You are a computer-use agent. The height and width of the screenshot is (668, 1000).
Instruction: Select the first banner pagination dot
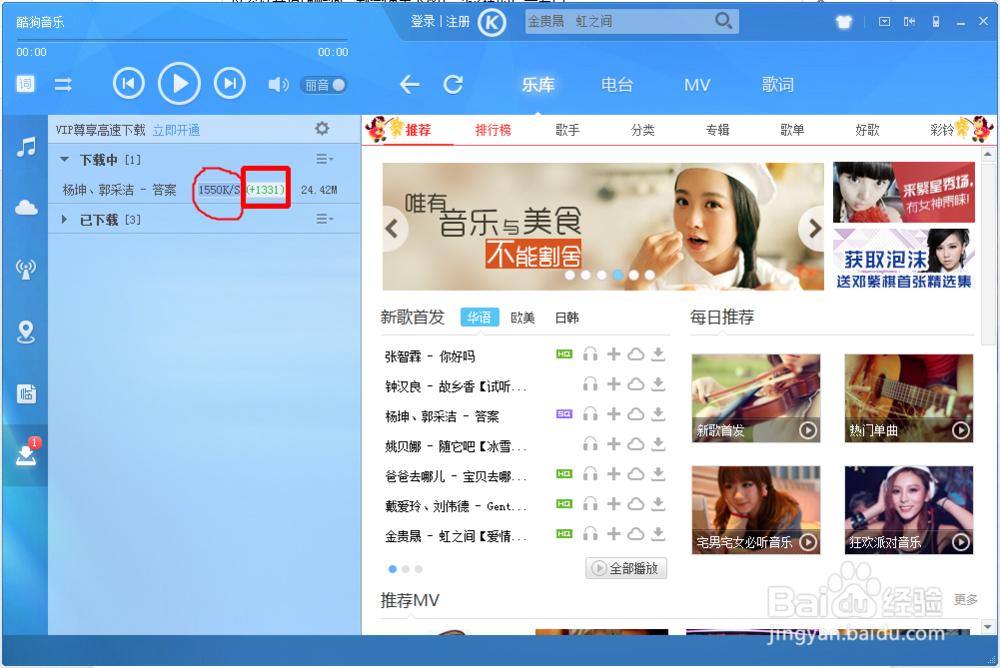coord(570,275)
